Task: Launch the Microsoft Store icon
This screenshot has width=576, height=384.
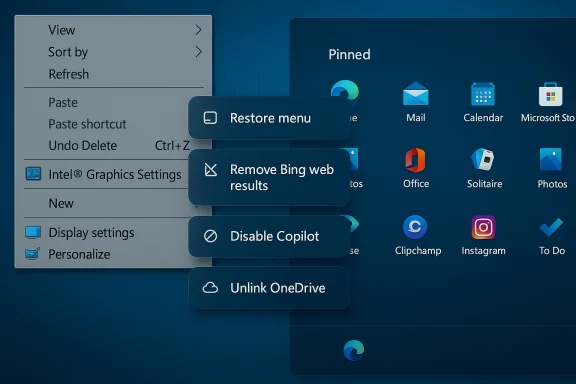Action: (550, 94)
